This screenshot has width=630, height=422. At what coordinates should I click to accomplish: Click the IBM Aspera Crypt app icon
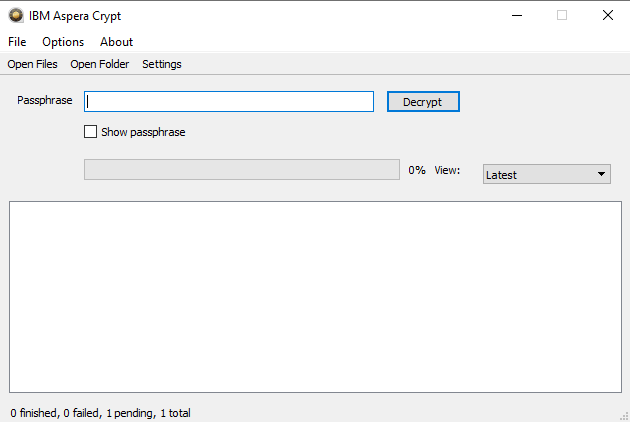[x=16, y=16]
